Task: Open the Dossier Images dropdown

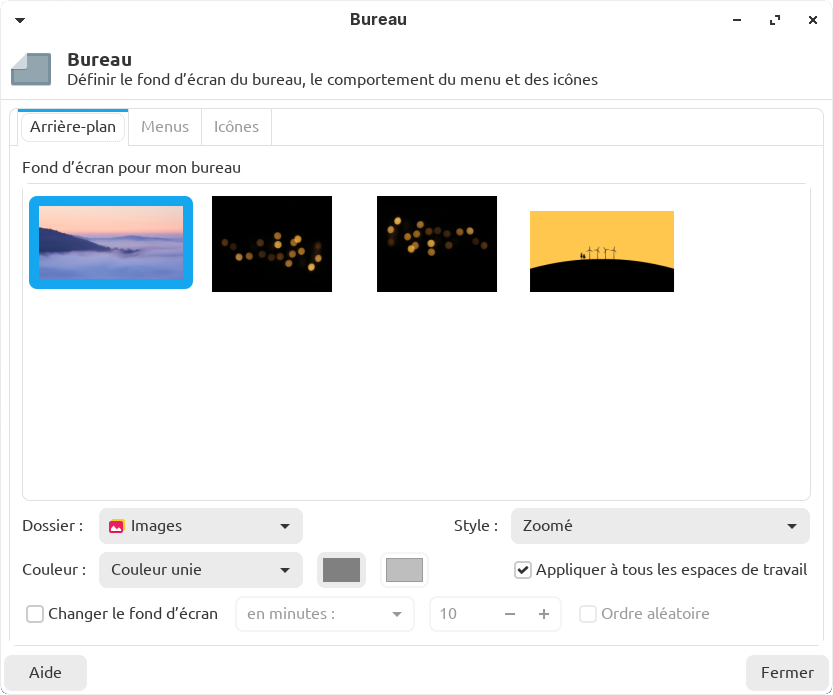Action: tap(200, 526)
